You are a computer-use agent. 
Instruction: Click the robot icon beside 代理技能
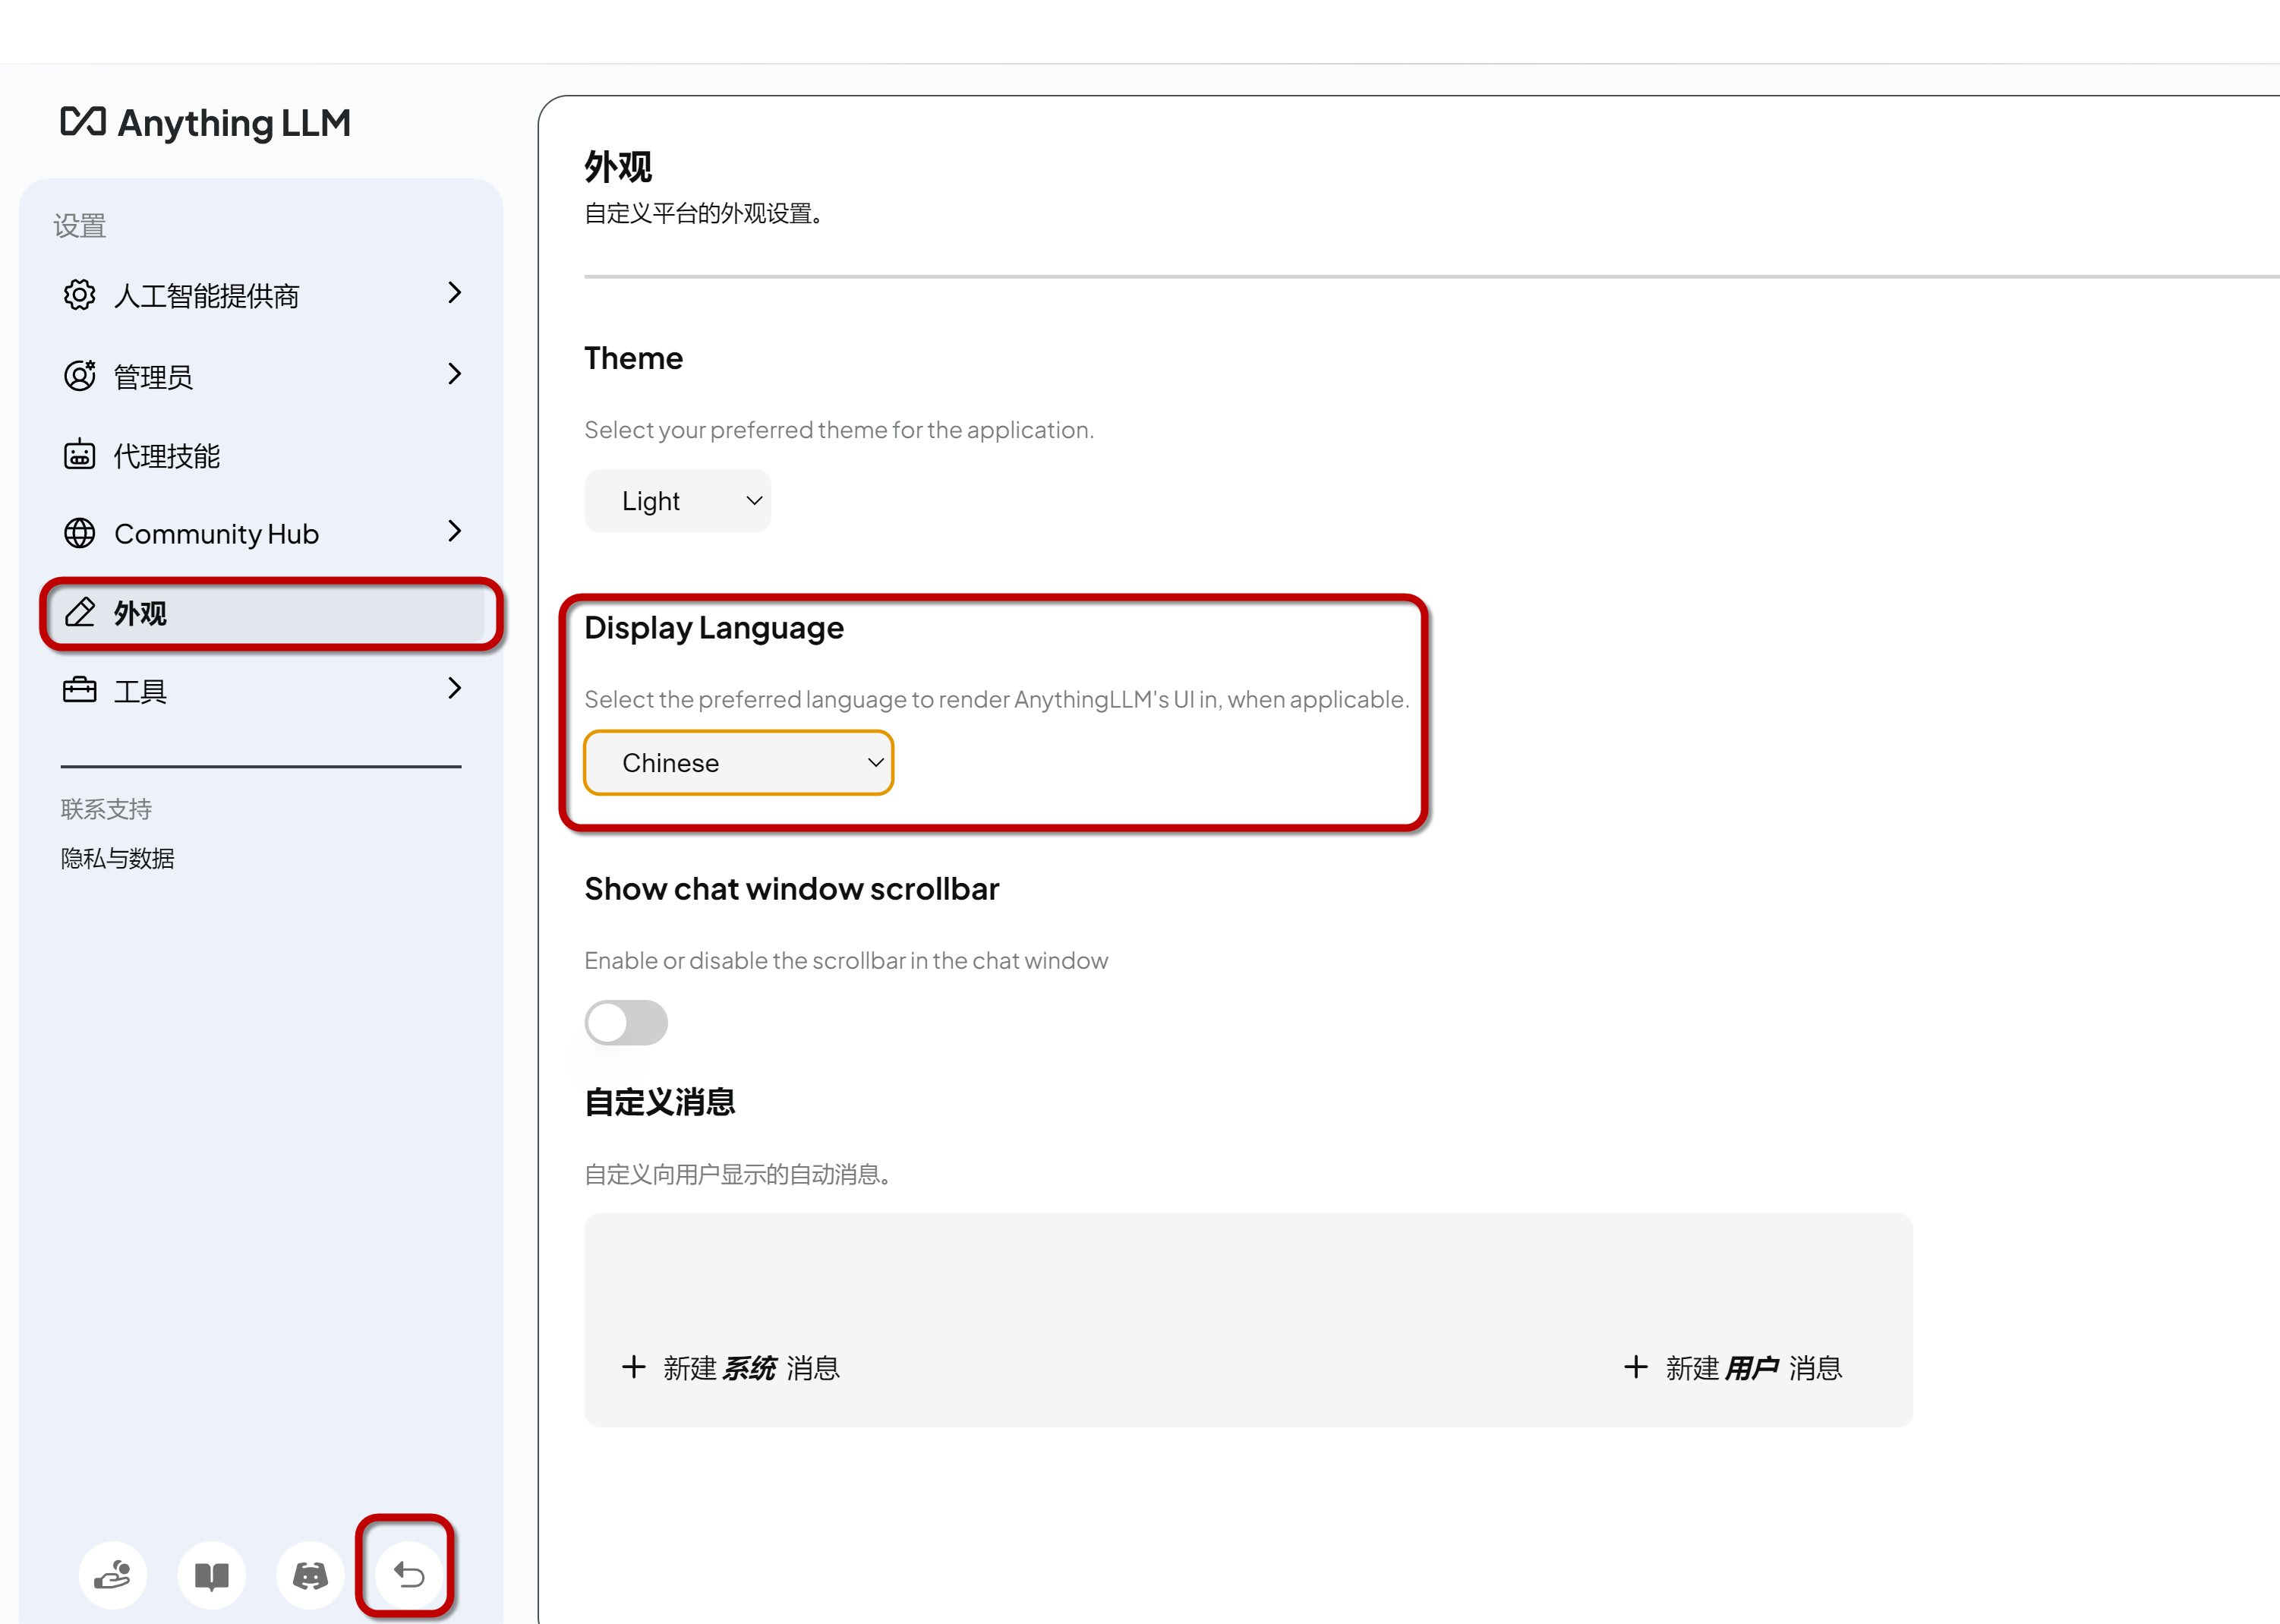pos(79,455)
